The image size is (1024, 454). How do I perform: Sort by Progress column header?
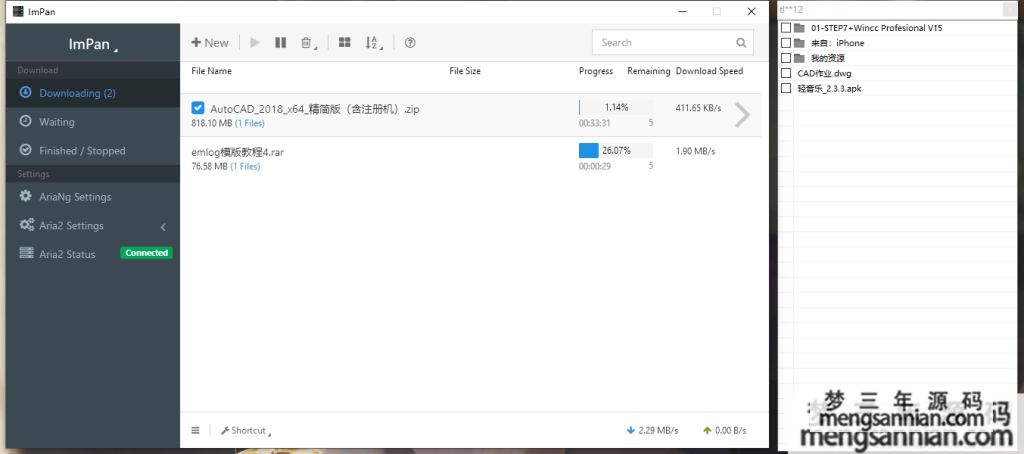click(596, 71)
